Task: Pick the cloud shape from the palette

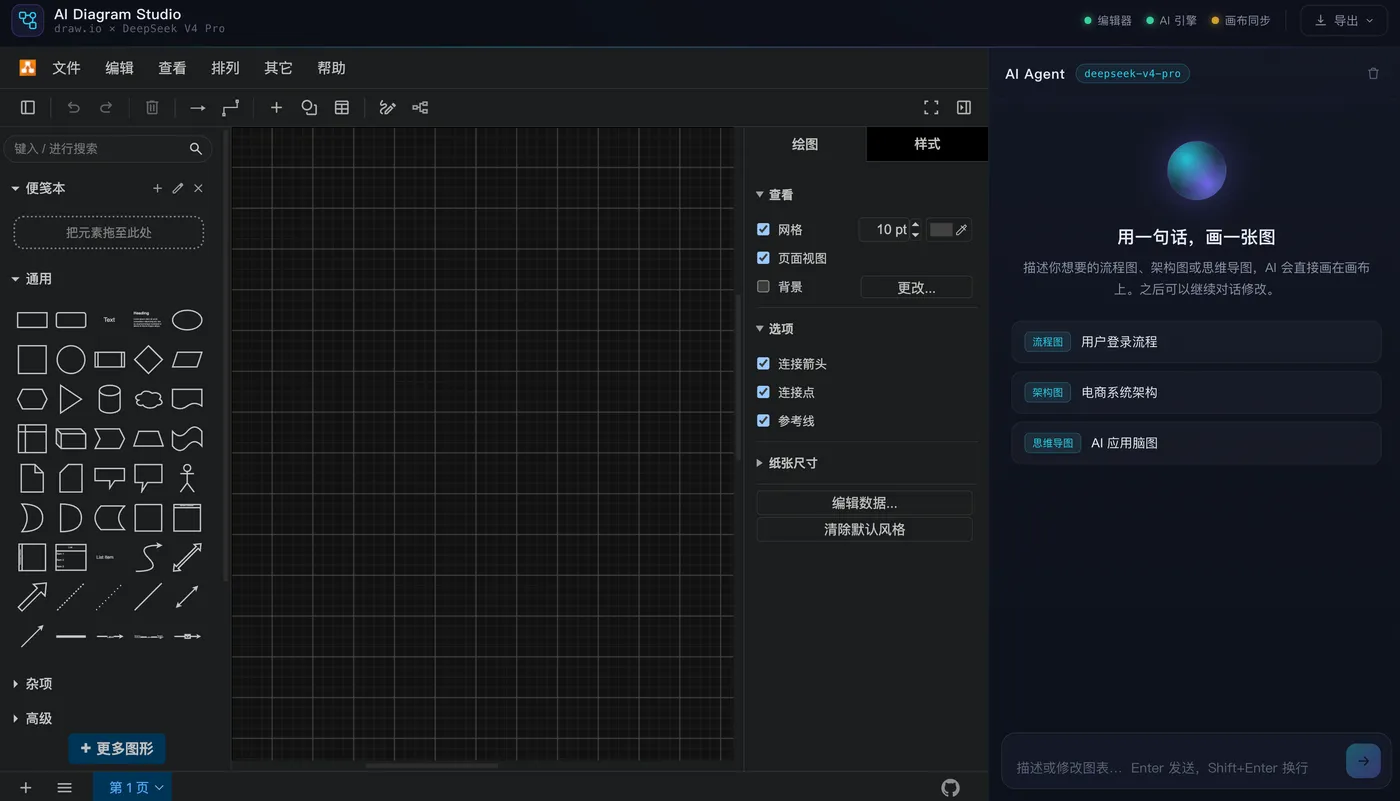Action: [x=148, y=399]
